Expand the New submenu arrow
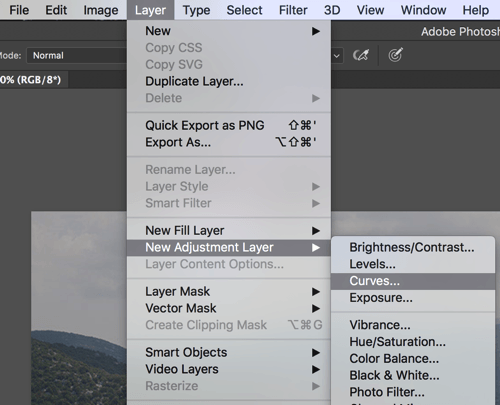Image resolution: width=500 pixels, height=405 pixels. tap(316, 31)
